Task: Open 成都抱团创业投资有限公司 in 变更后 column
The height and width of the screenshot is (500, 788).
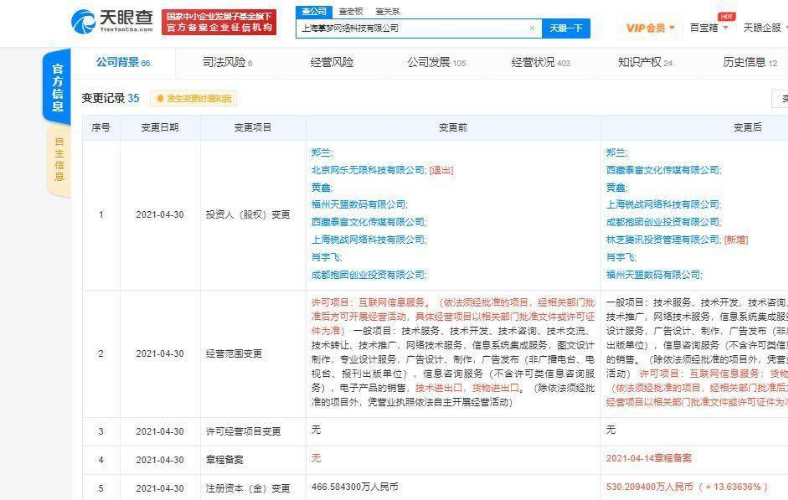Action: pyautogui.click(x=663, y=222)
